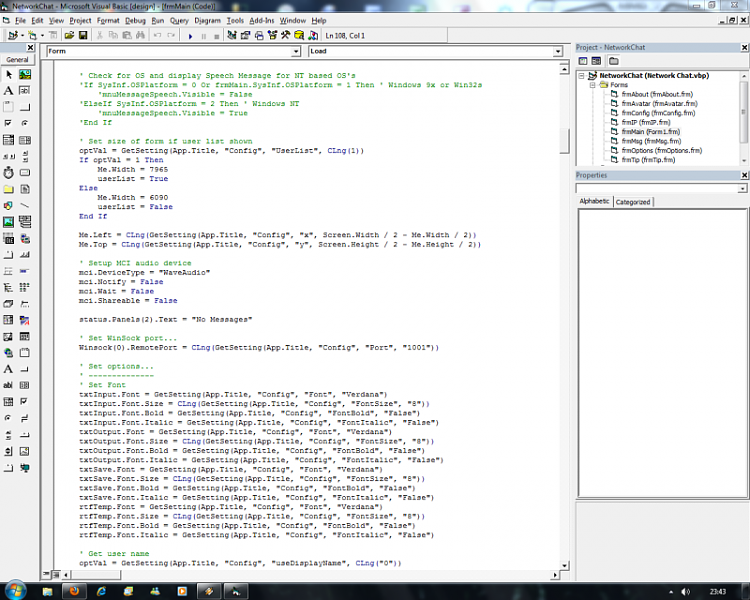The width and height of the screenshot is (750, 600).
Task: Toggle Procedure View at code window bottom
Action: 46,574
